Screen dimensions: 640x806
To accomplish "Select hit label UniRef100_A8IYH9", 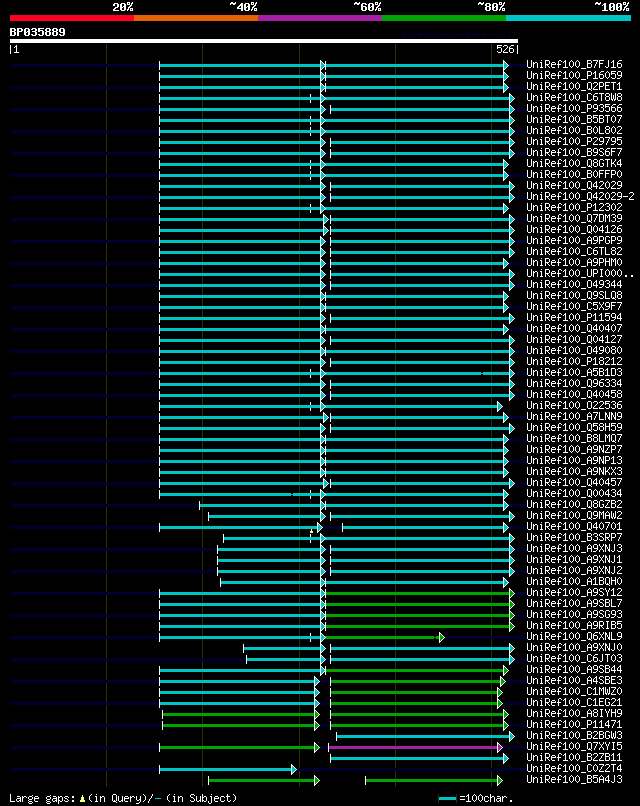I will [x=574, y=713].
